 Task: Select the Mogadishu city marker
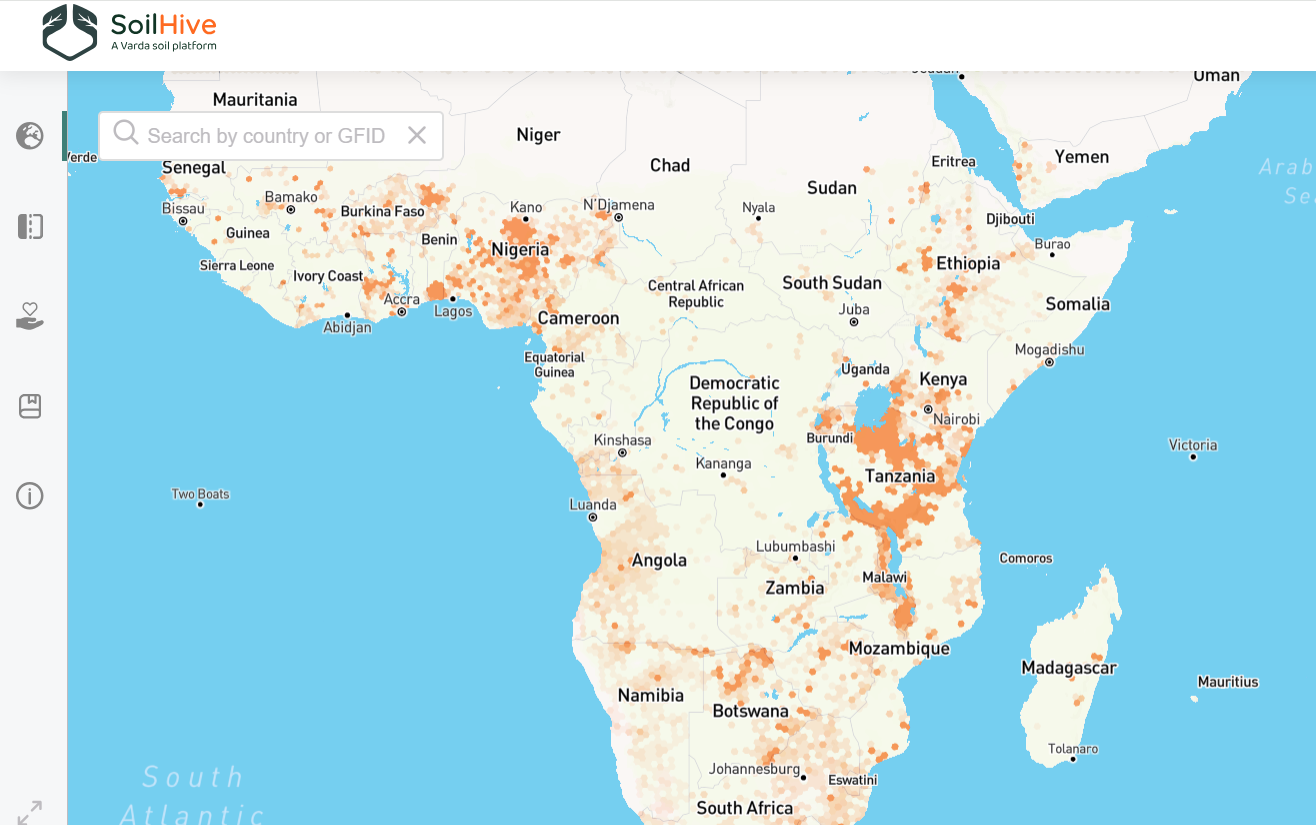point(1049,362)
